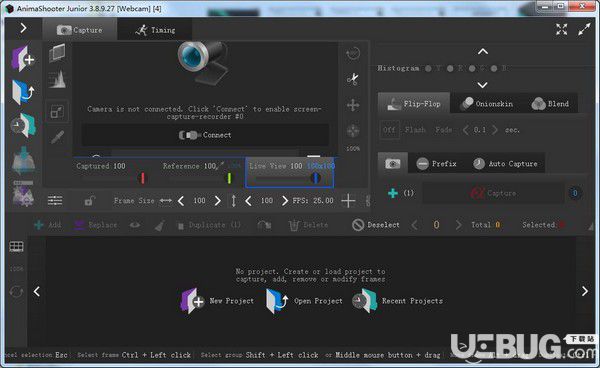600x368 pixels.
Task: Adjust the Reference opacity green slider
Action: (229, 178)
